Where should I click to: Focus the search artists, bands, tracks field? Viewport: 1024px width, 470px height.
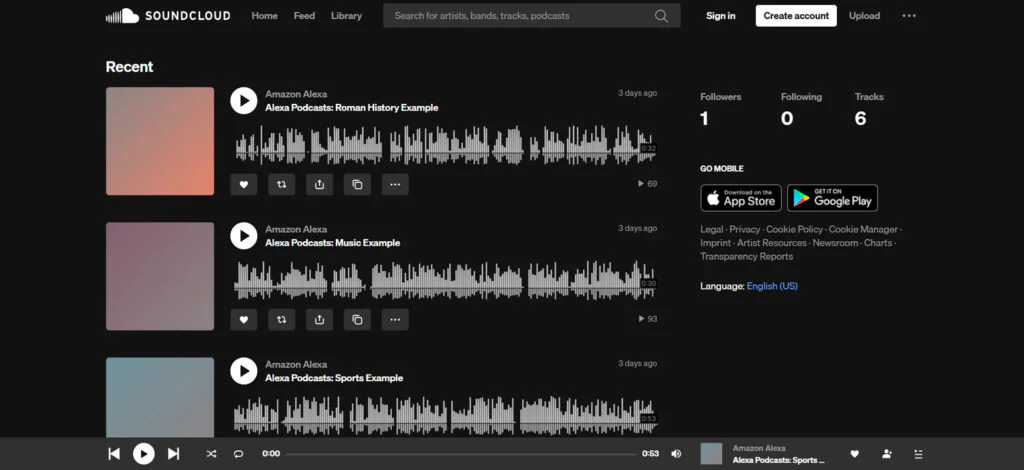(532, 16)
